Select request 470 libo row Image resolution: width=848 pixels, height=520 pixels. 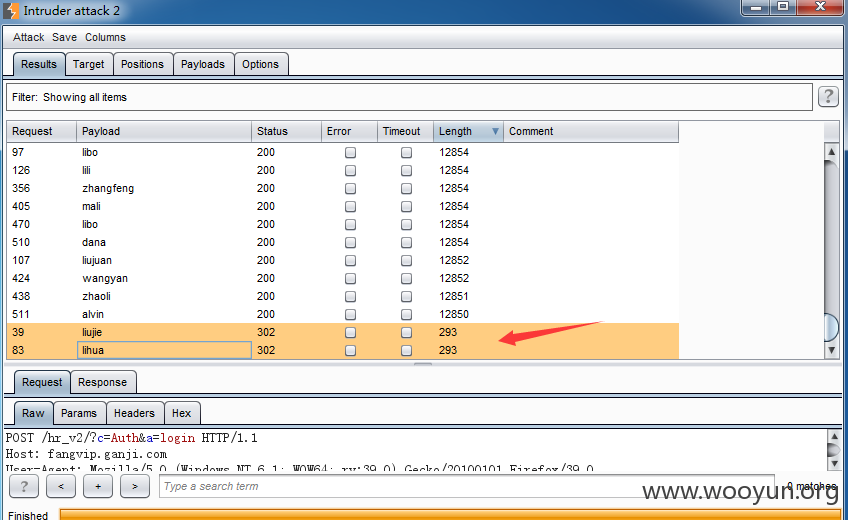(x=342, y=224)
